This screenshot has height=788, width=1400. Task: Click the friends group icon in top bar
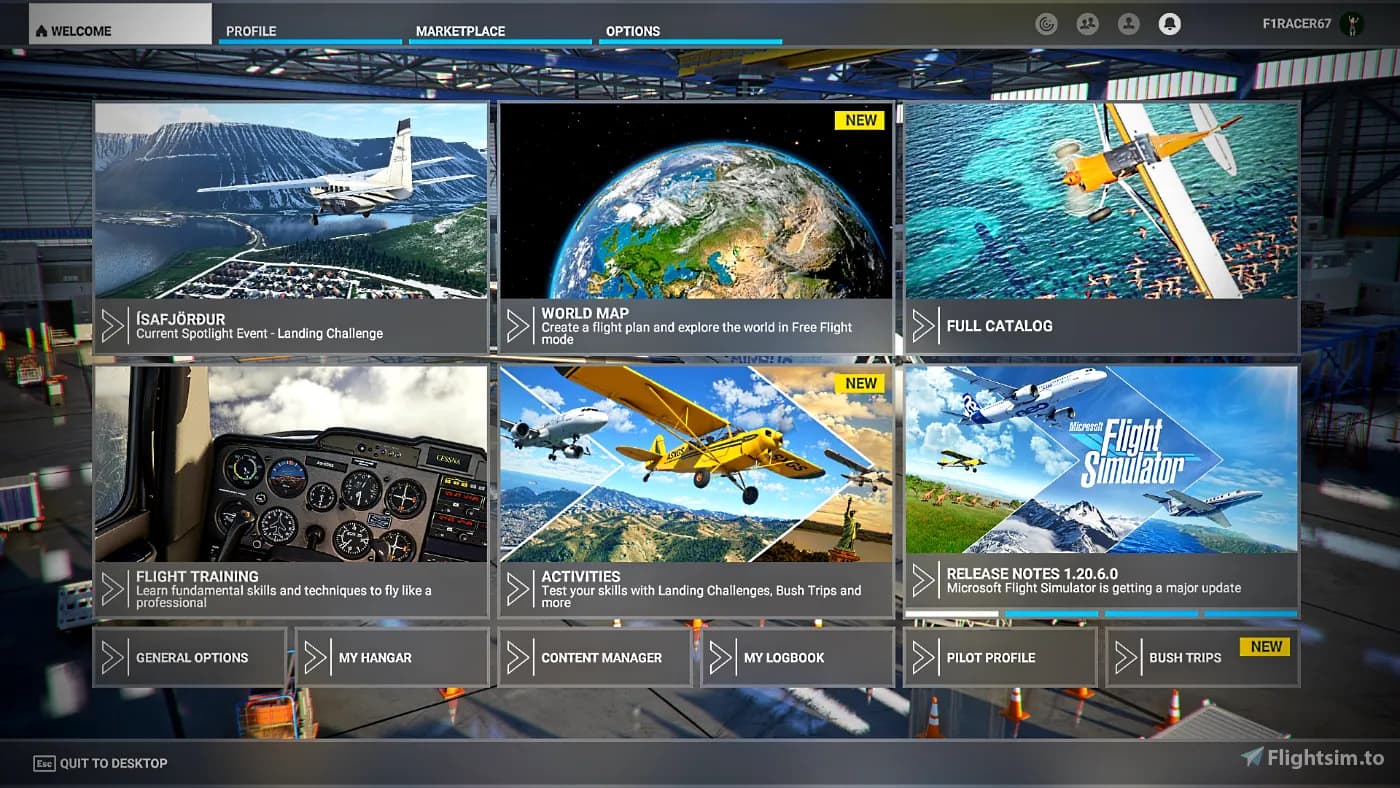click(x=1087, y=24)
